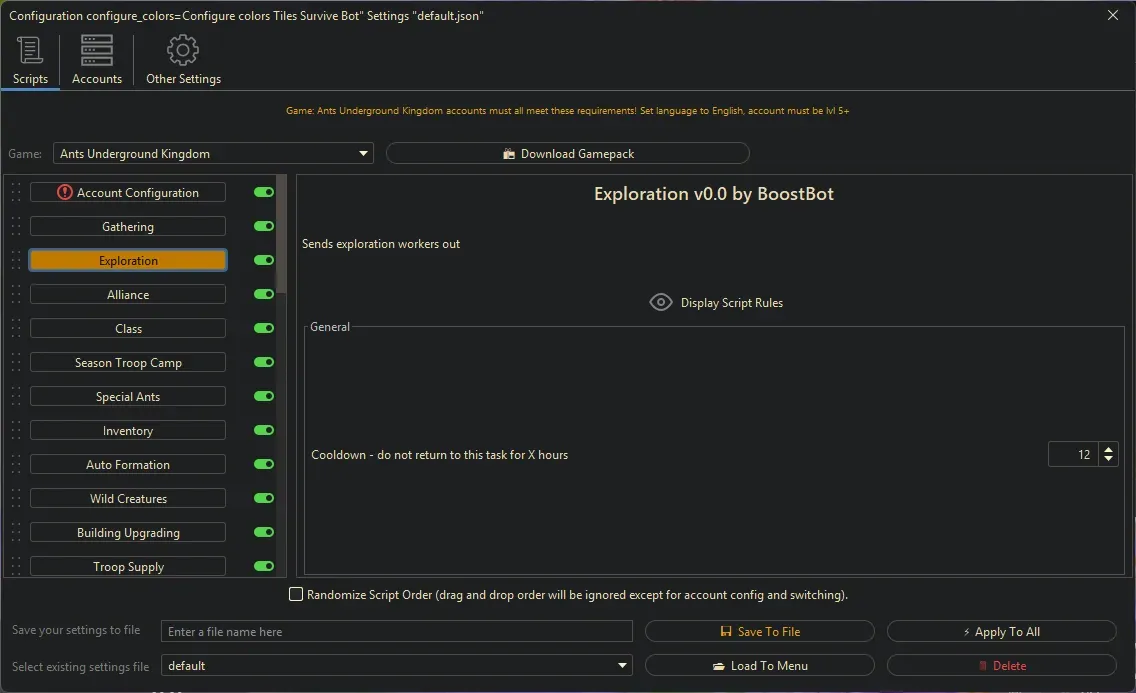Enable Randomize Script Order checkbox
1136x693 pixels.
(x=296, y=595)
